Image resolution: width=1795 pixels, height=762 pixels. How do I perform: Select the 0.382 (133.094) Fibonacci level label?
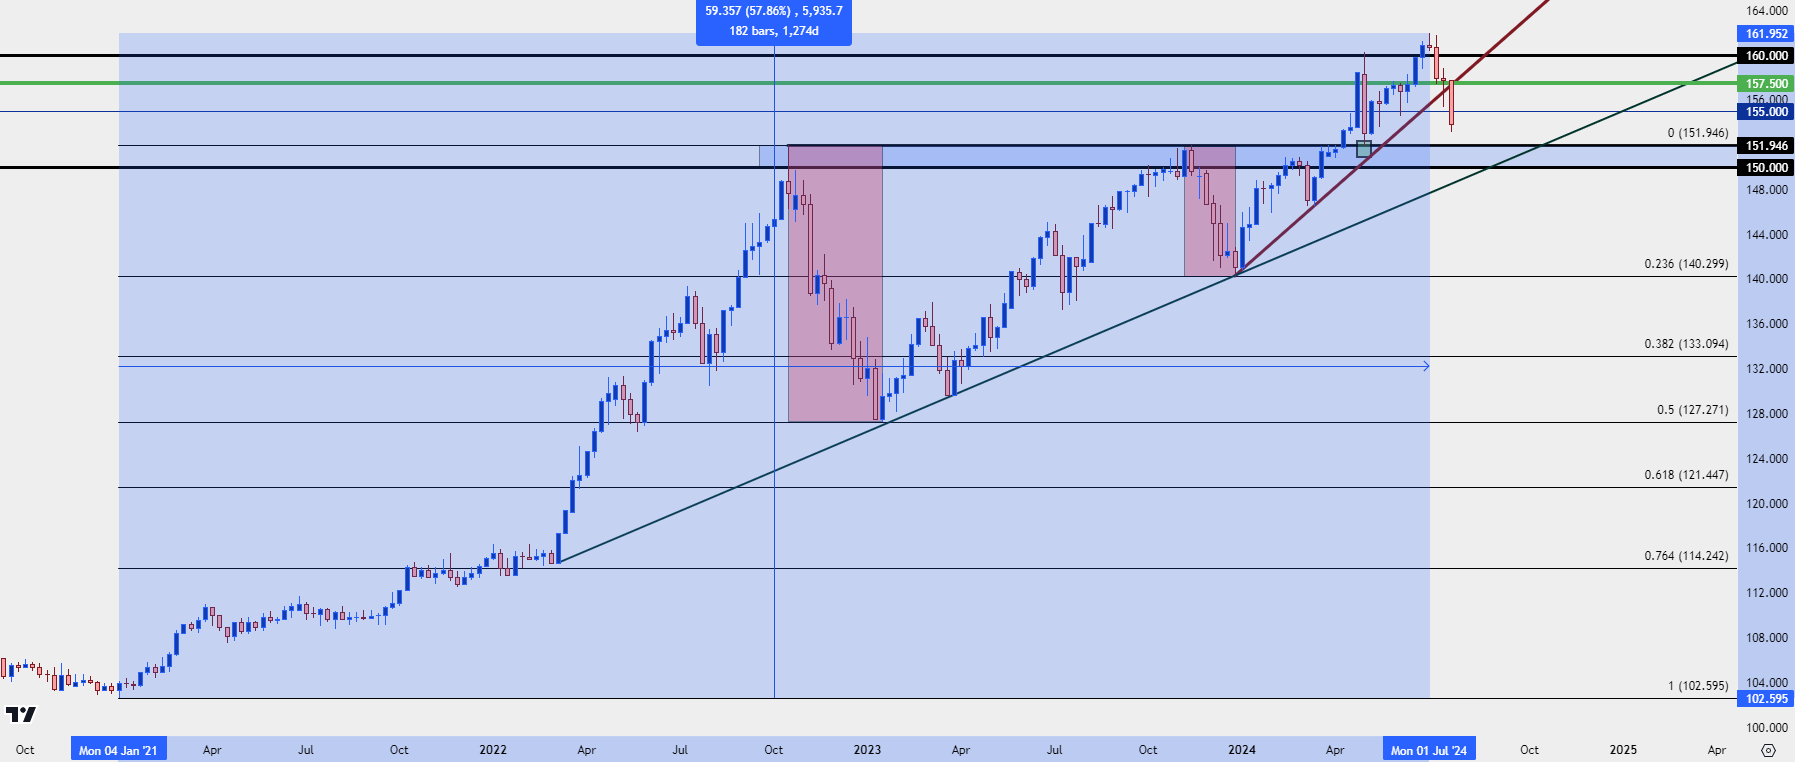point(1686,344)
